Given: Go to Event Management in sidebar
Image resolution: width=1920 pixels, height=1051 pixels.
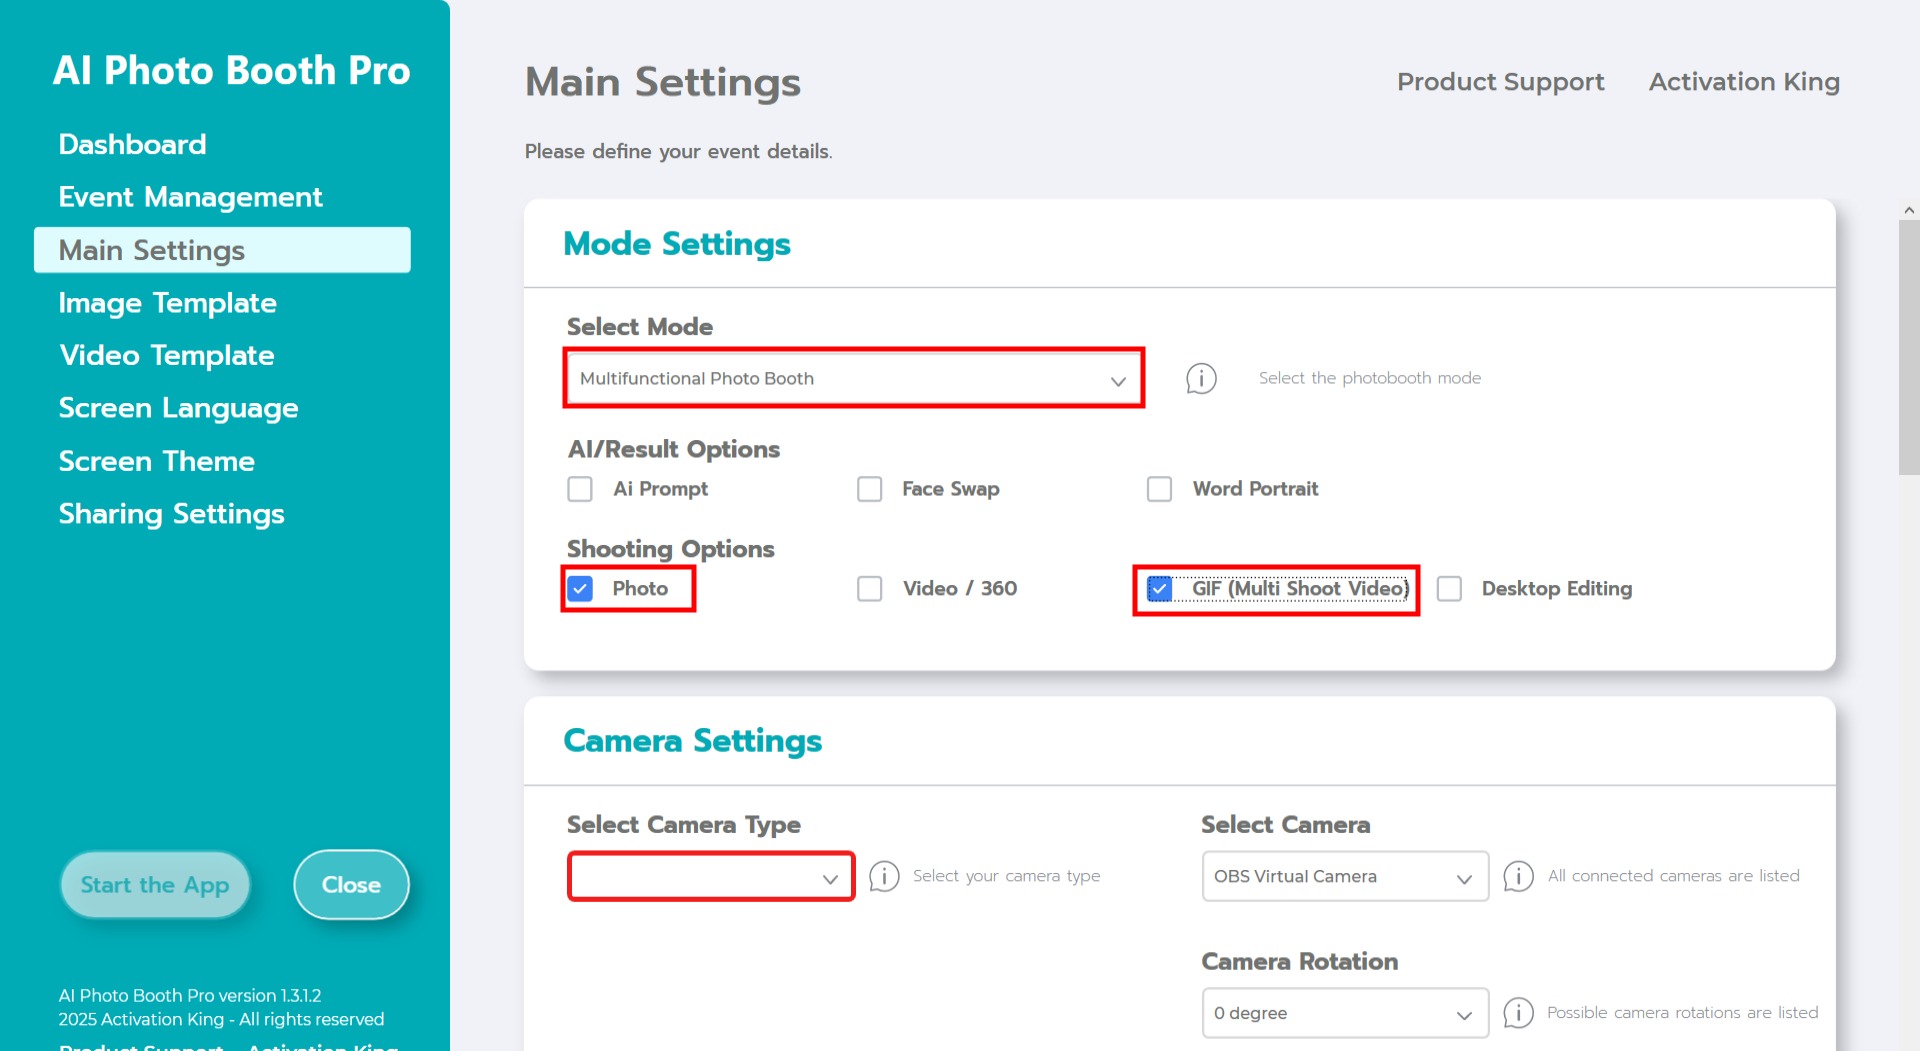Looking at the screenshot, I should pyautogui.click(x=190, y=197).
